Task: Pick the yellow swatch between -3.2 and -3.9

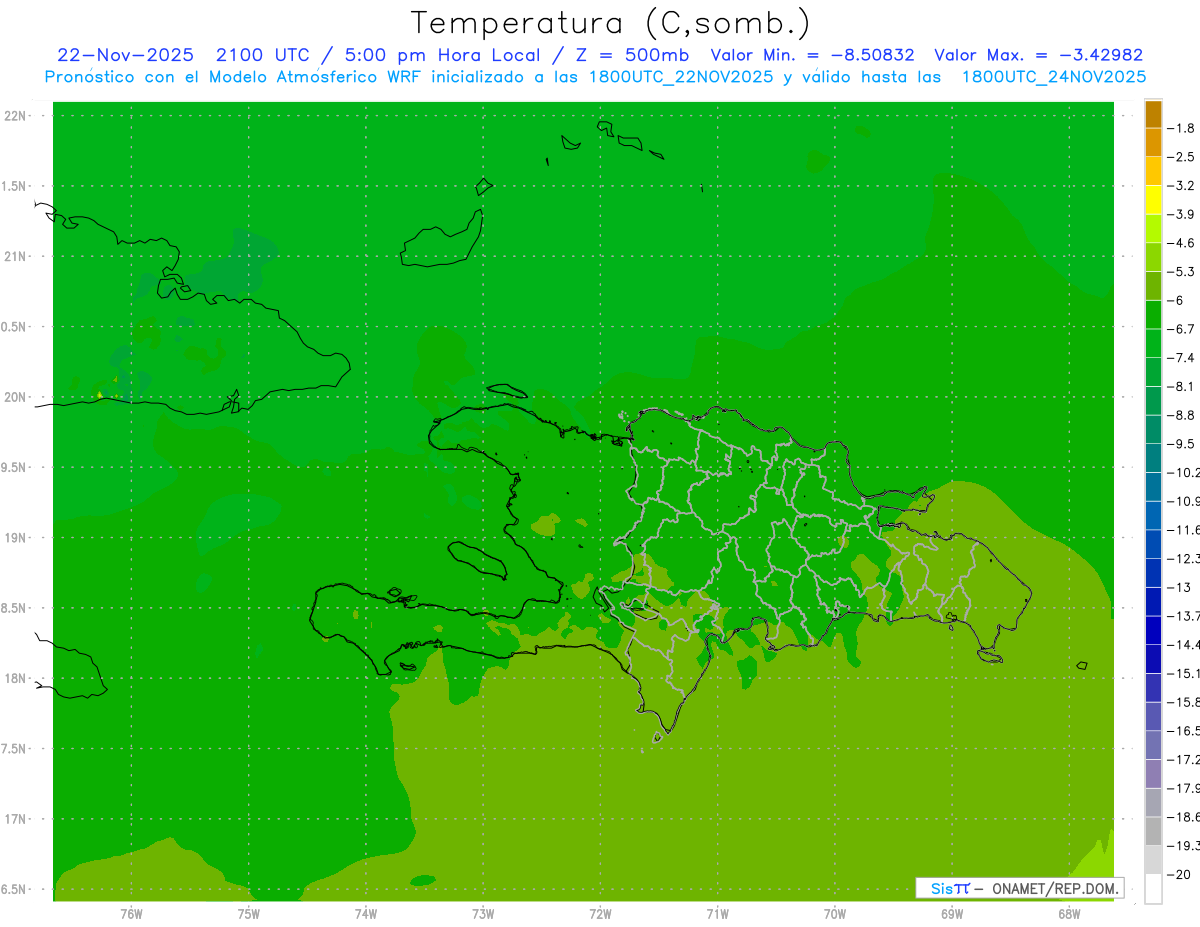Action: coord(1153,200)
